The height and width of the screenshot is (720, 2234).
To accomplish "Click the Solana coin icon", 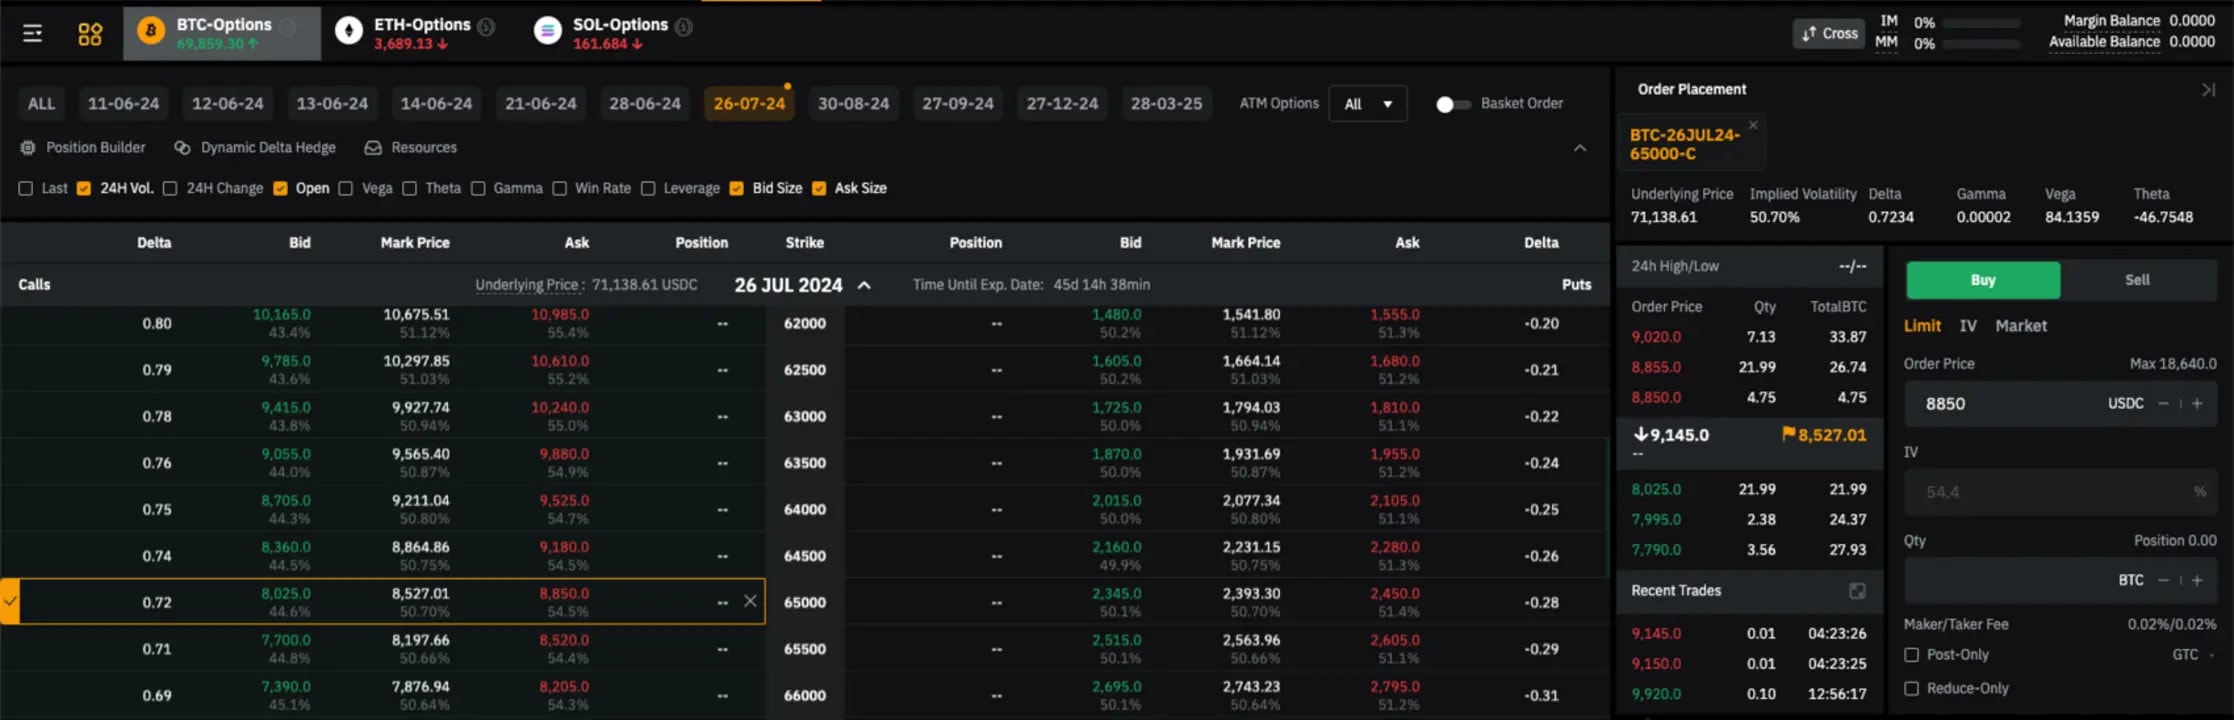I will click(x=547, y=32).
